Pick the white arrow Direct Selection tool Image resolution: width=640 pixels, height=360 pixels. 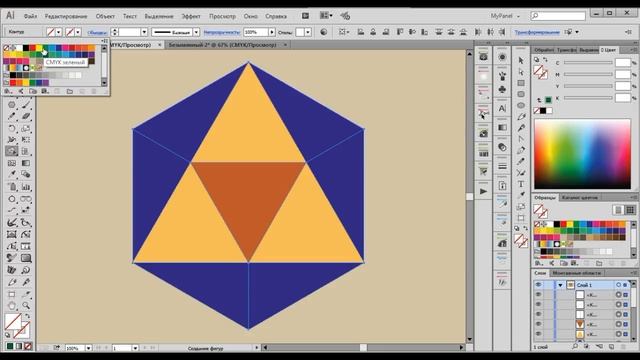[x=521, y=72]
